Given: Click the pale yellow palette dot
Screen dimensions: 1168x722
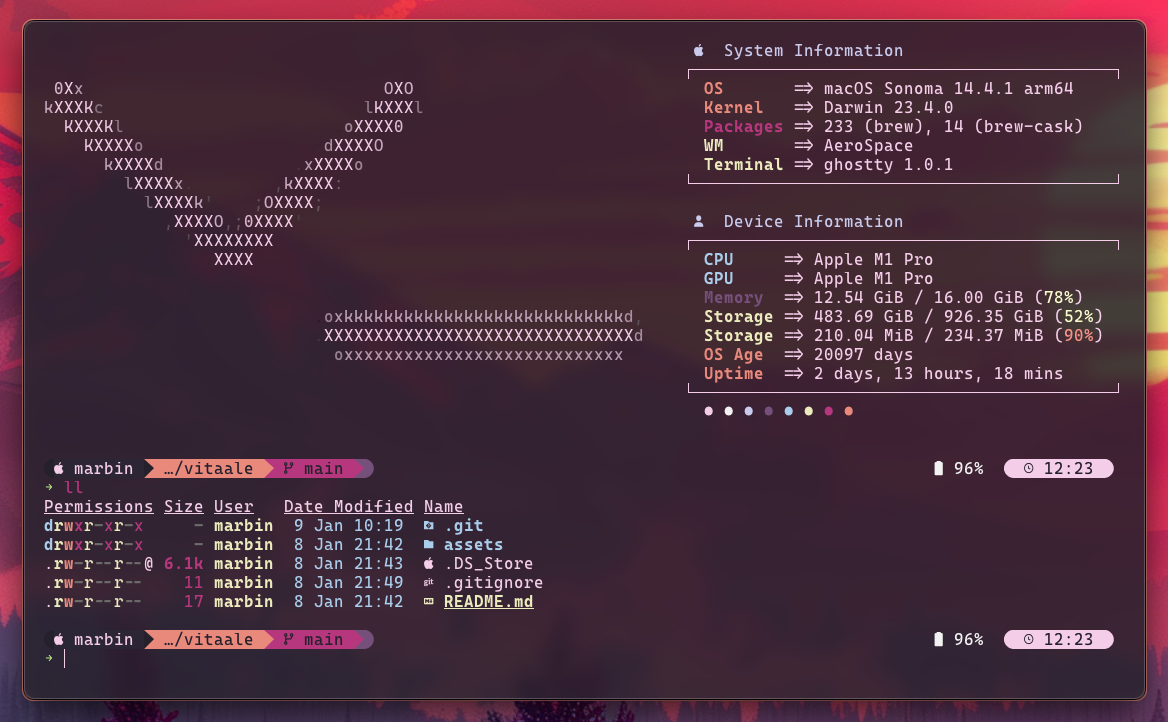Looking at the screenshot, I should [x=808, y=411].
